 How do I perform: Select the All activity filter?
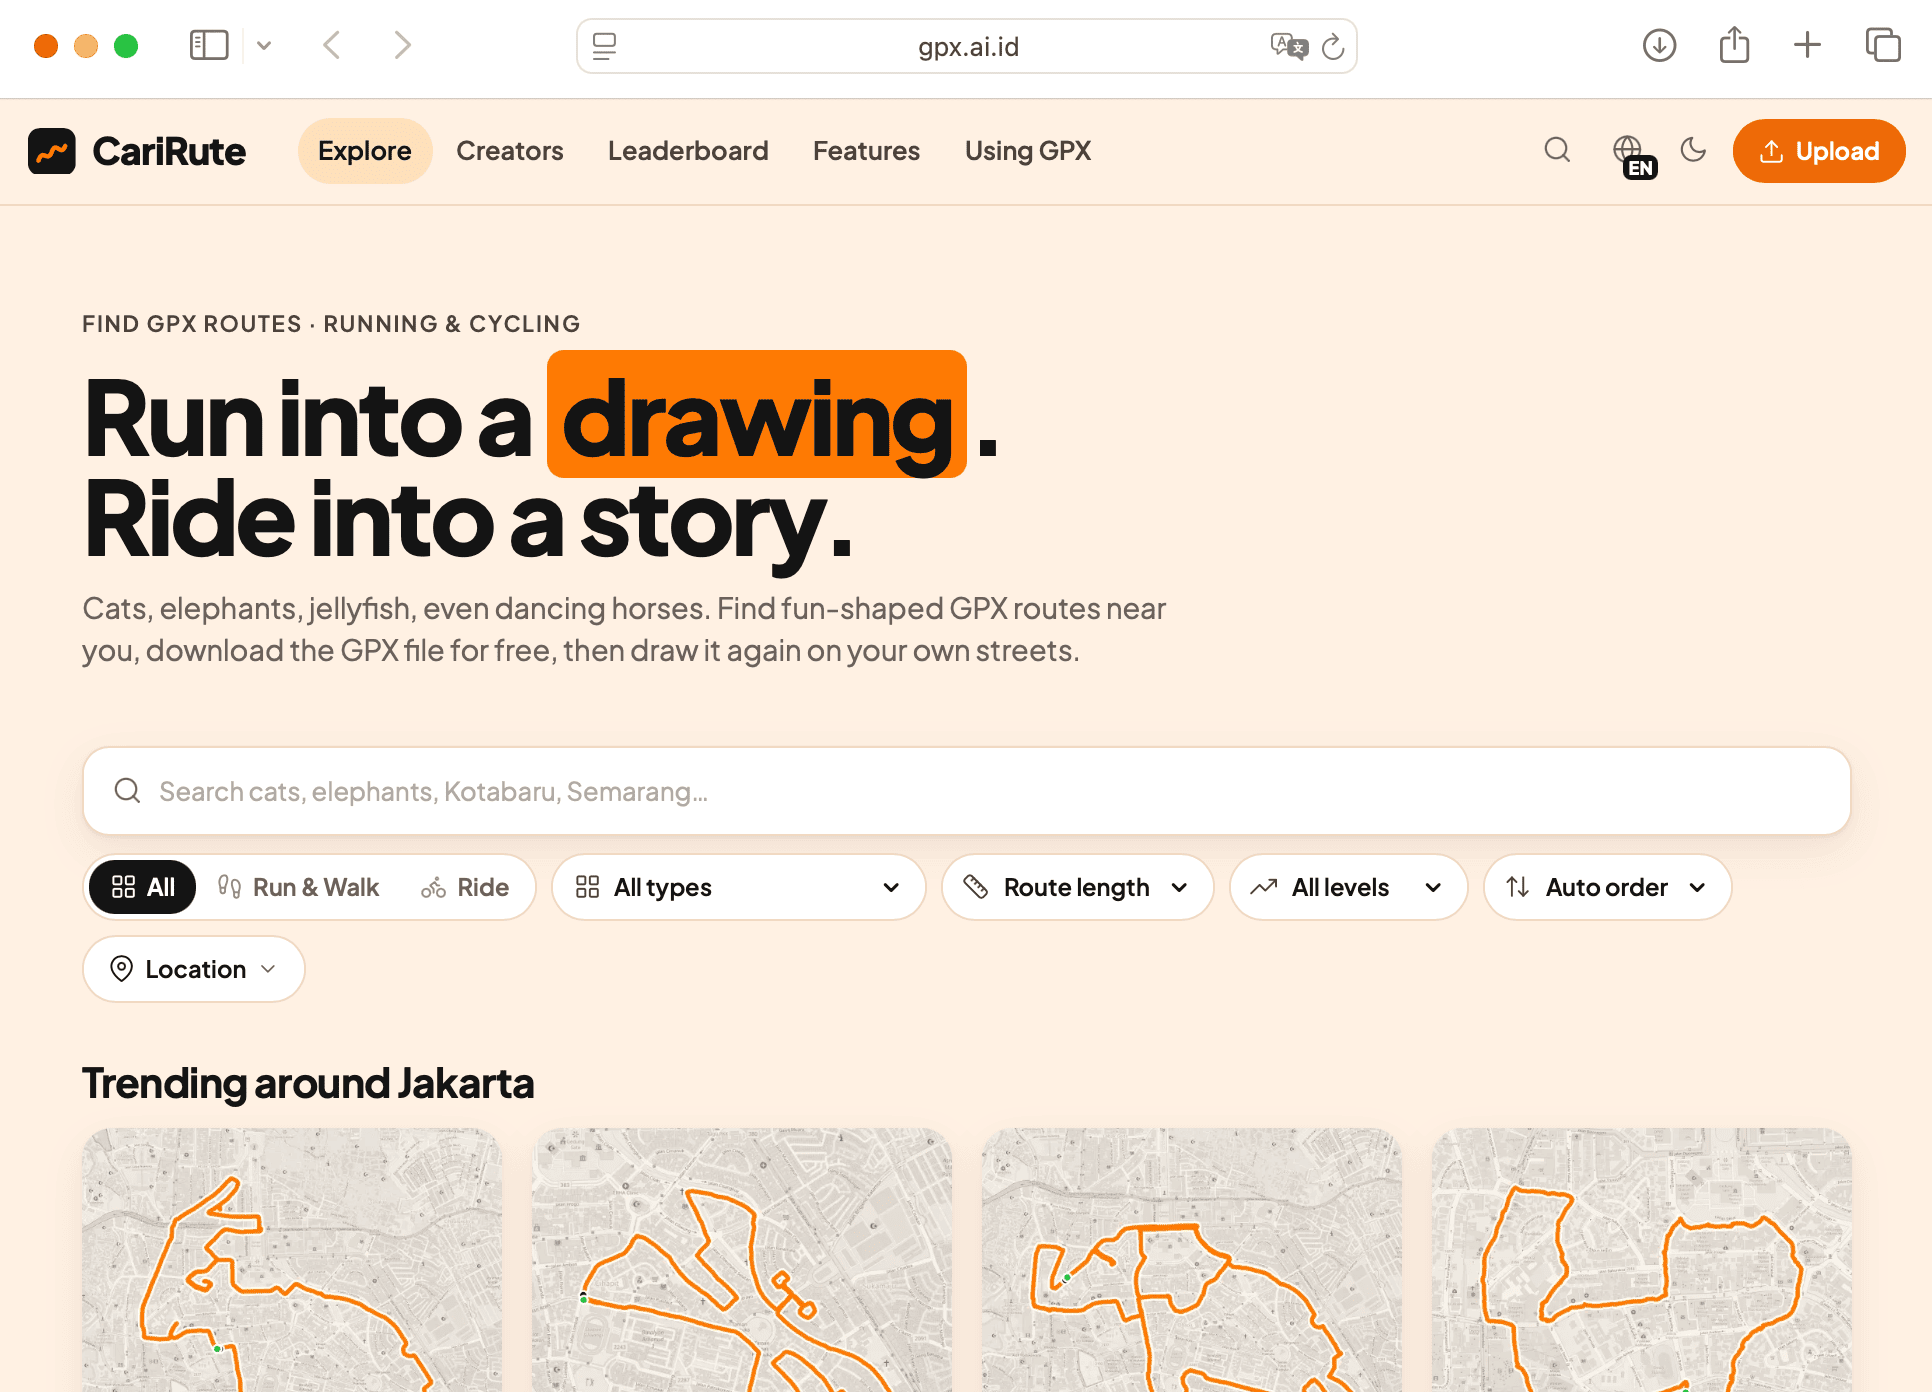[142, 887]
